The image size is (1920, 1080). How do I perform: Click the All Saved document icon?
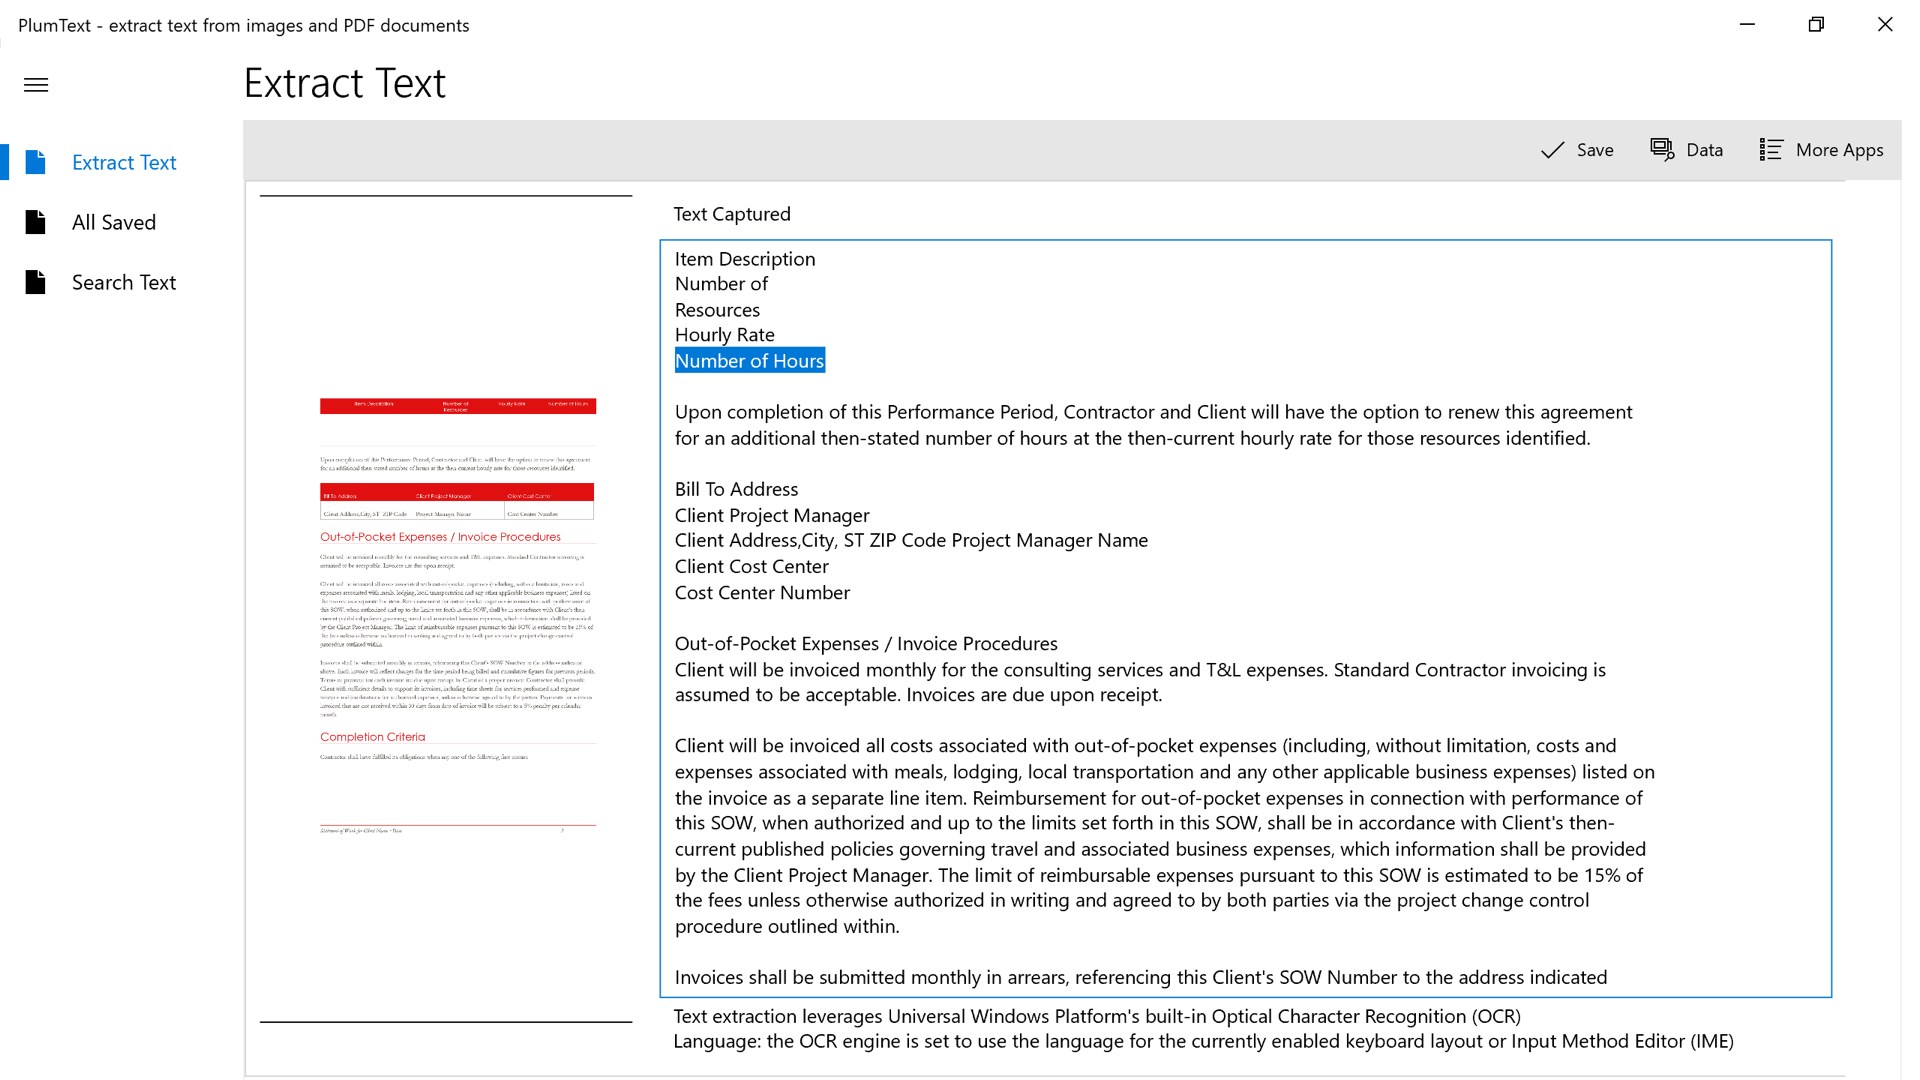tap(36, 222)
